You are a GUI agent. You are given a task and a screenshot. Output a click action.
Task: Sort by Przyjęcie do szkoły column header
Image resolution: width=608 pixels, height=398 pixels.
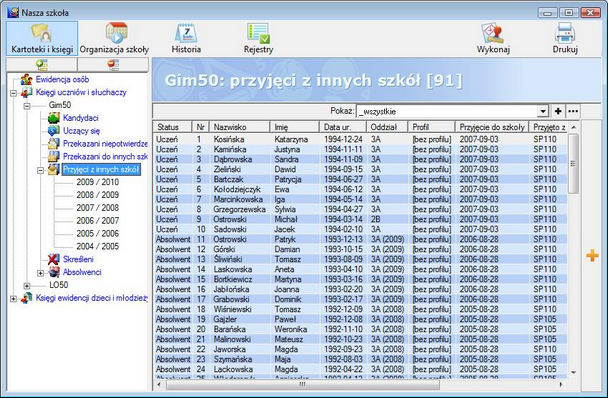pos(492,127)
